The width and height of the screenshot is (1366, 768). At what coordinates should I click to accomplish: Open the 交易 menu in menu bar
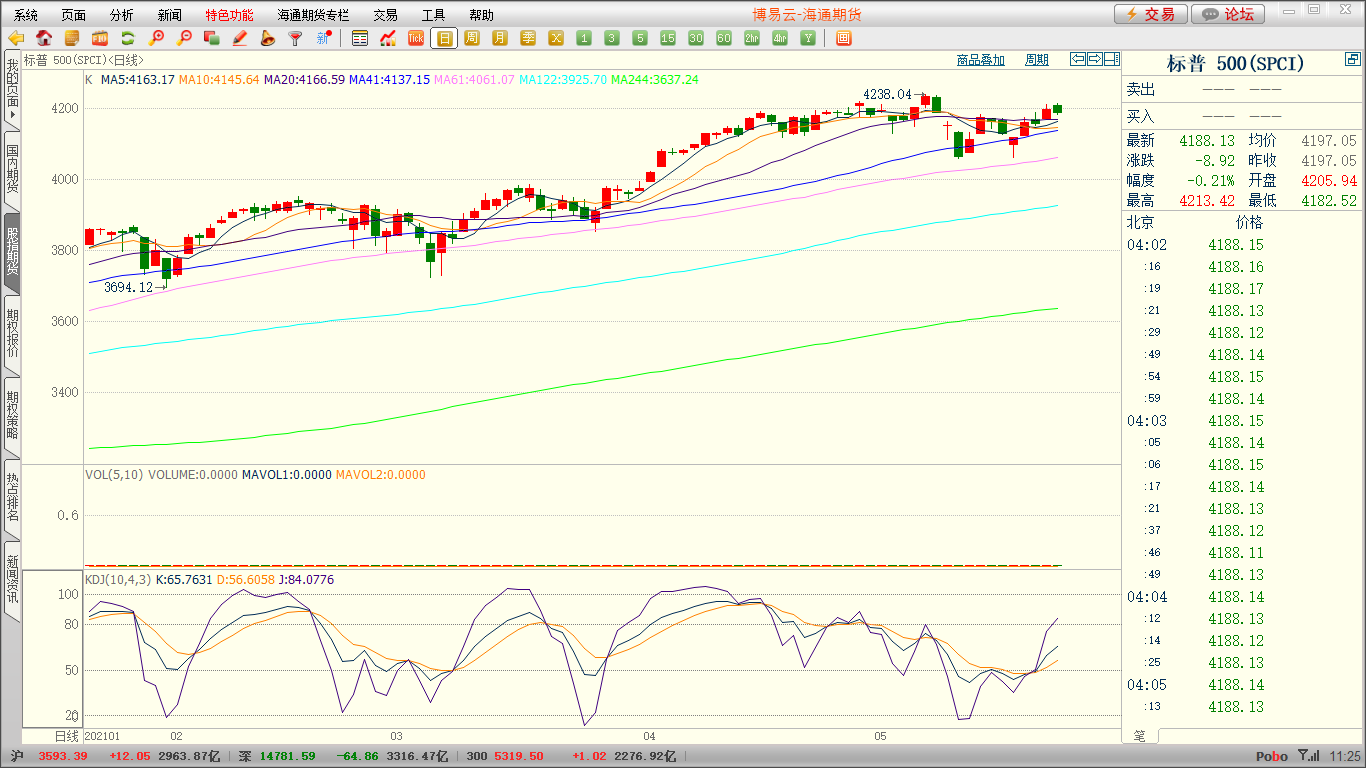click(385, 15)
